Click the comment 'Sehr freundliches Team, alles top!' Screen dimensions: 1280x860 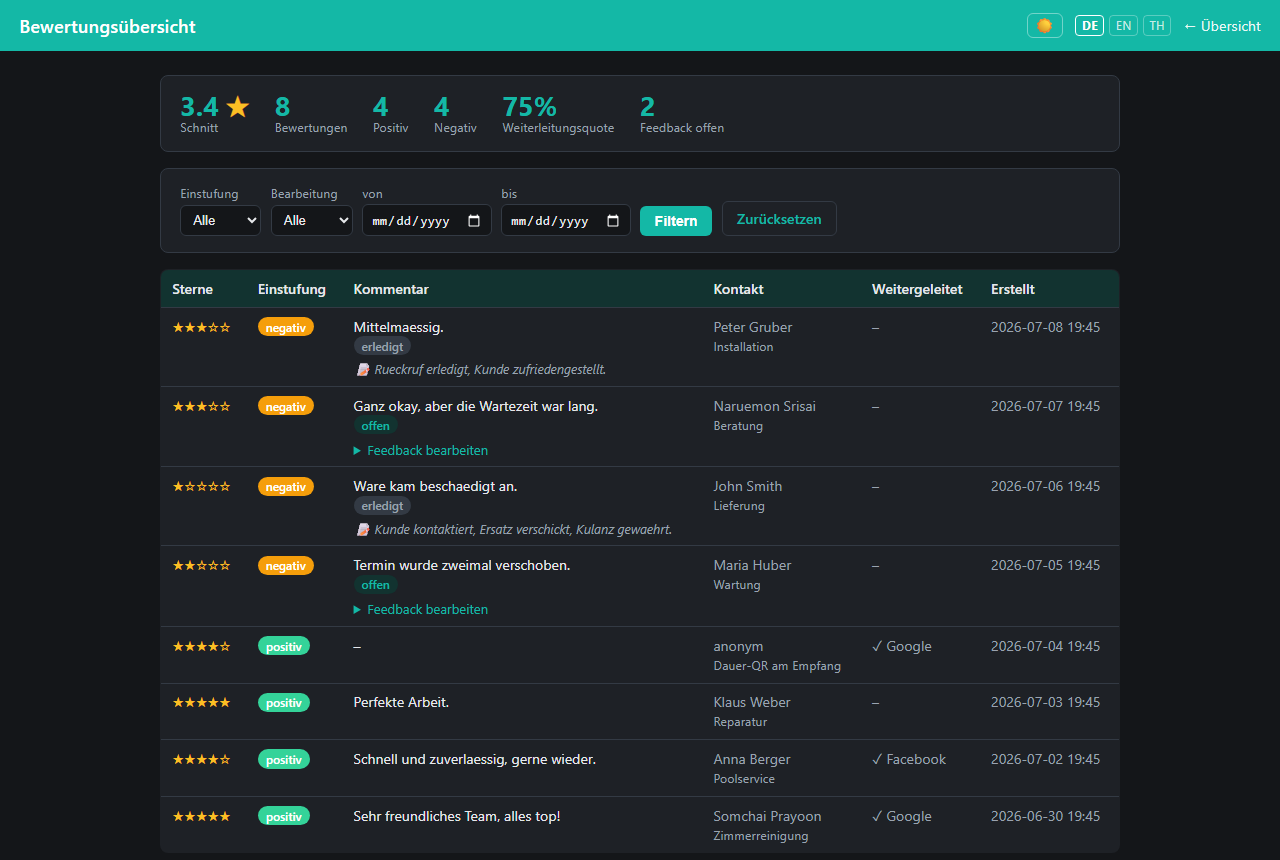[x=457, y=816]
